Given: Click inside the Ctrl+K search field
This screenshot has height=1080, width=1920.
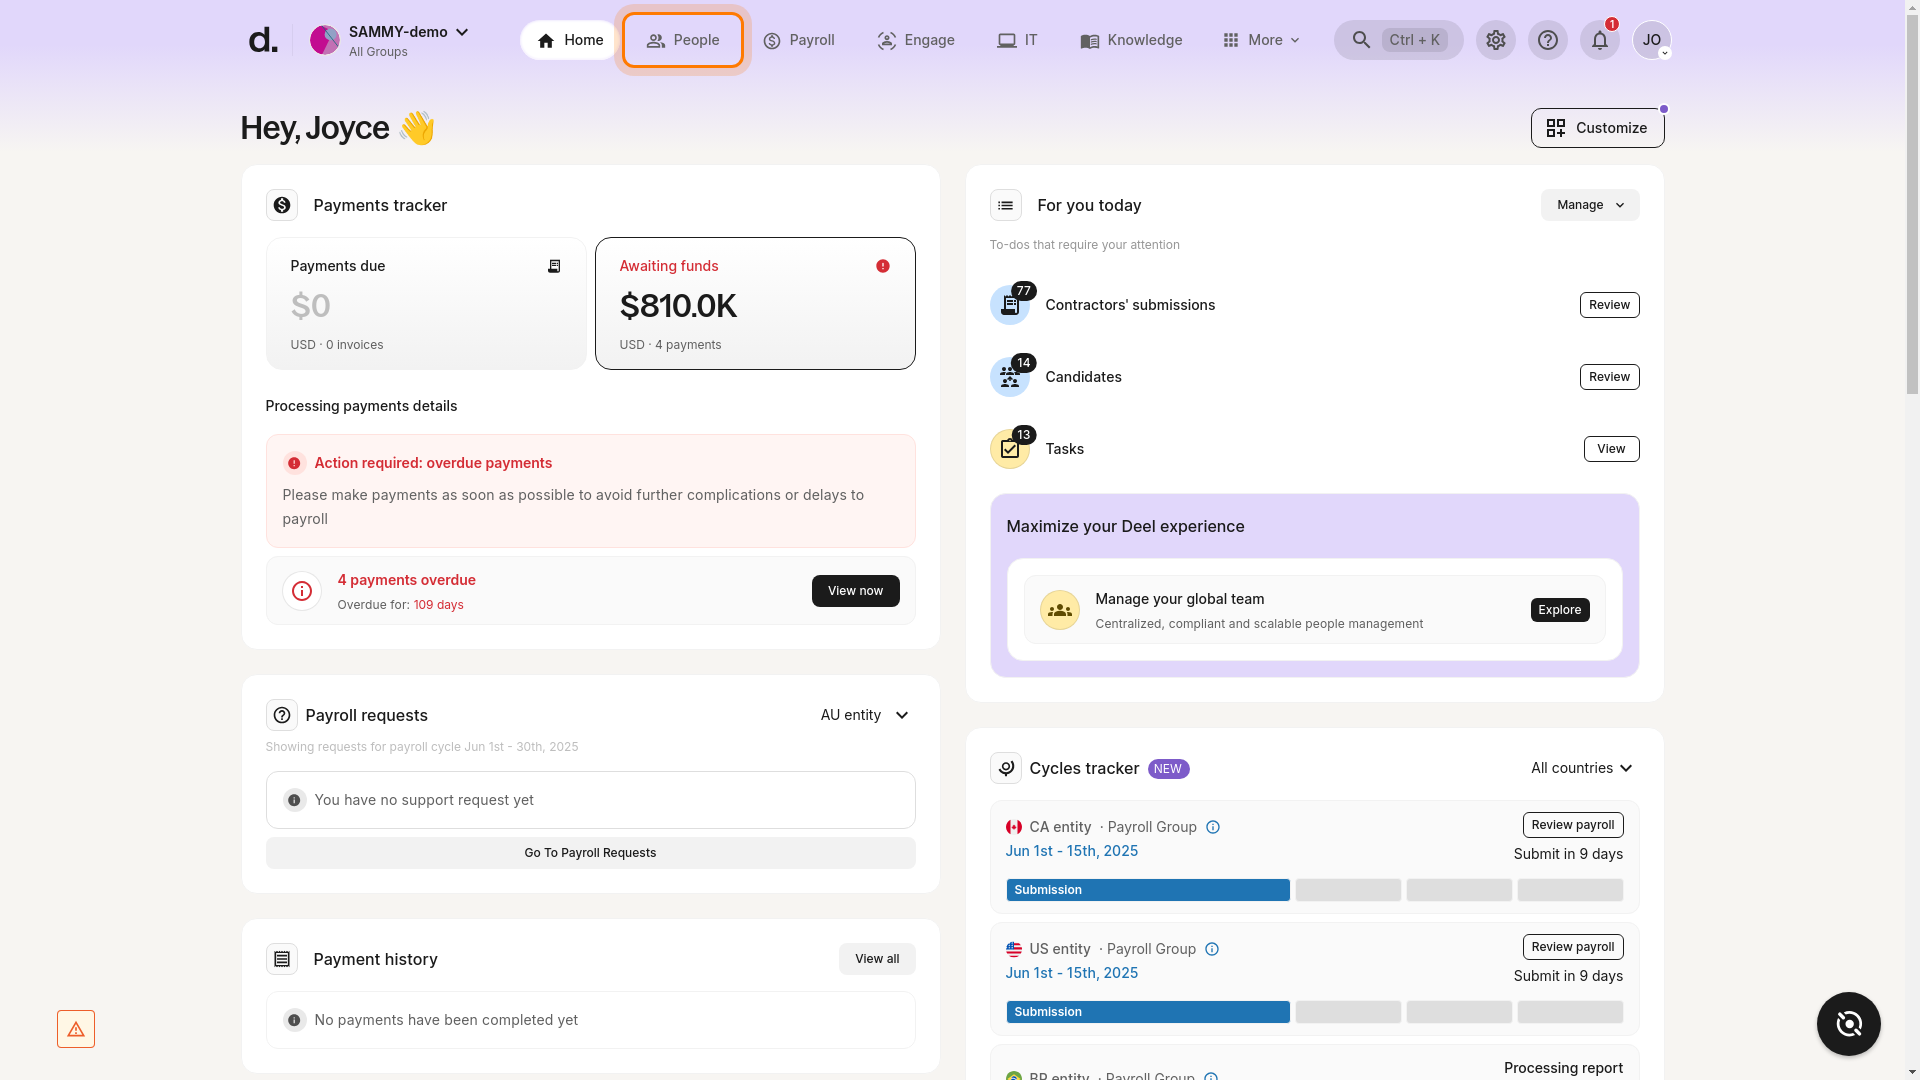Looking at the screenshot, I should (1398, 40).
